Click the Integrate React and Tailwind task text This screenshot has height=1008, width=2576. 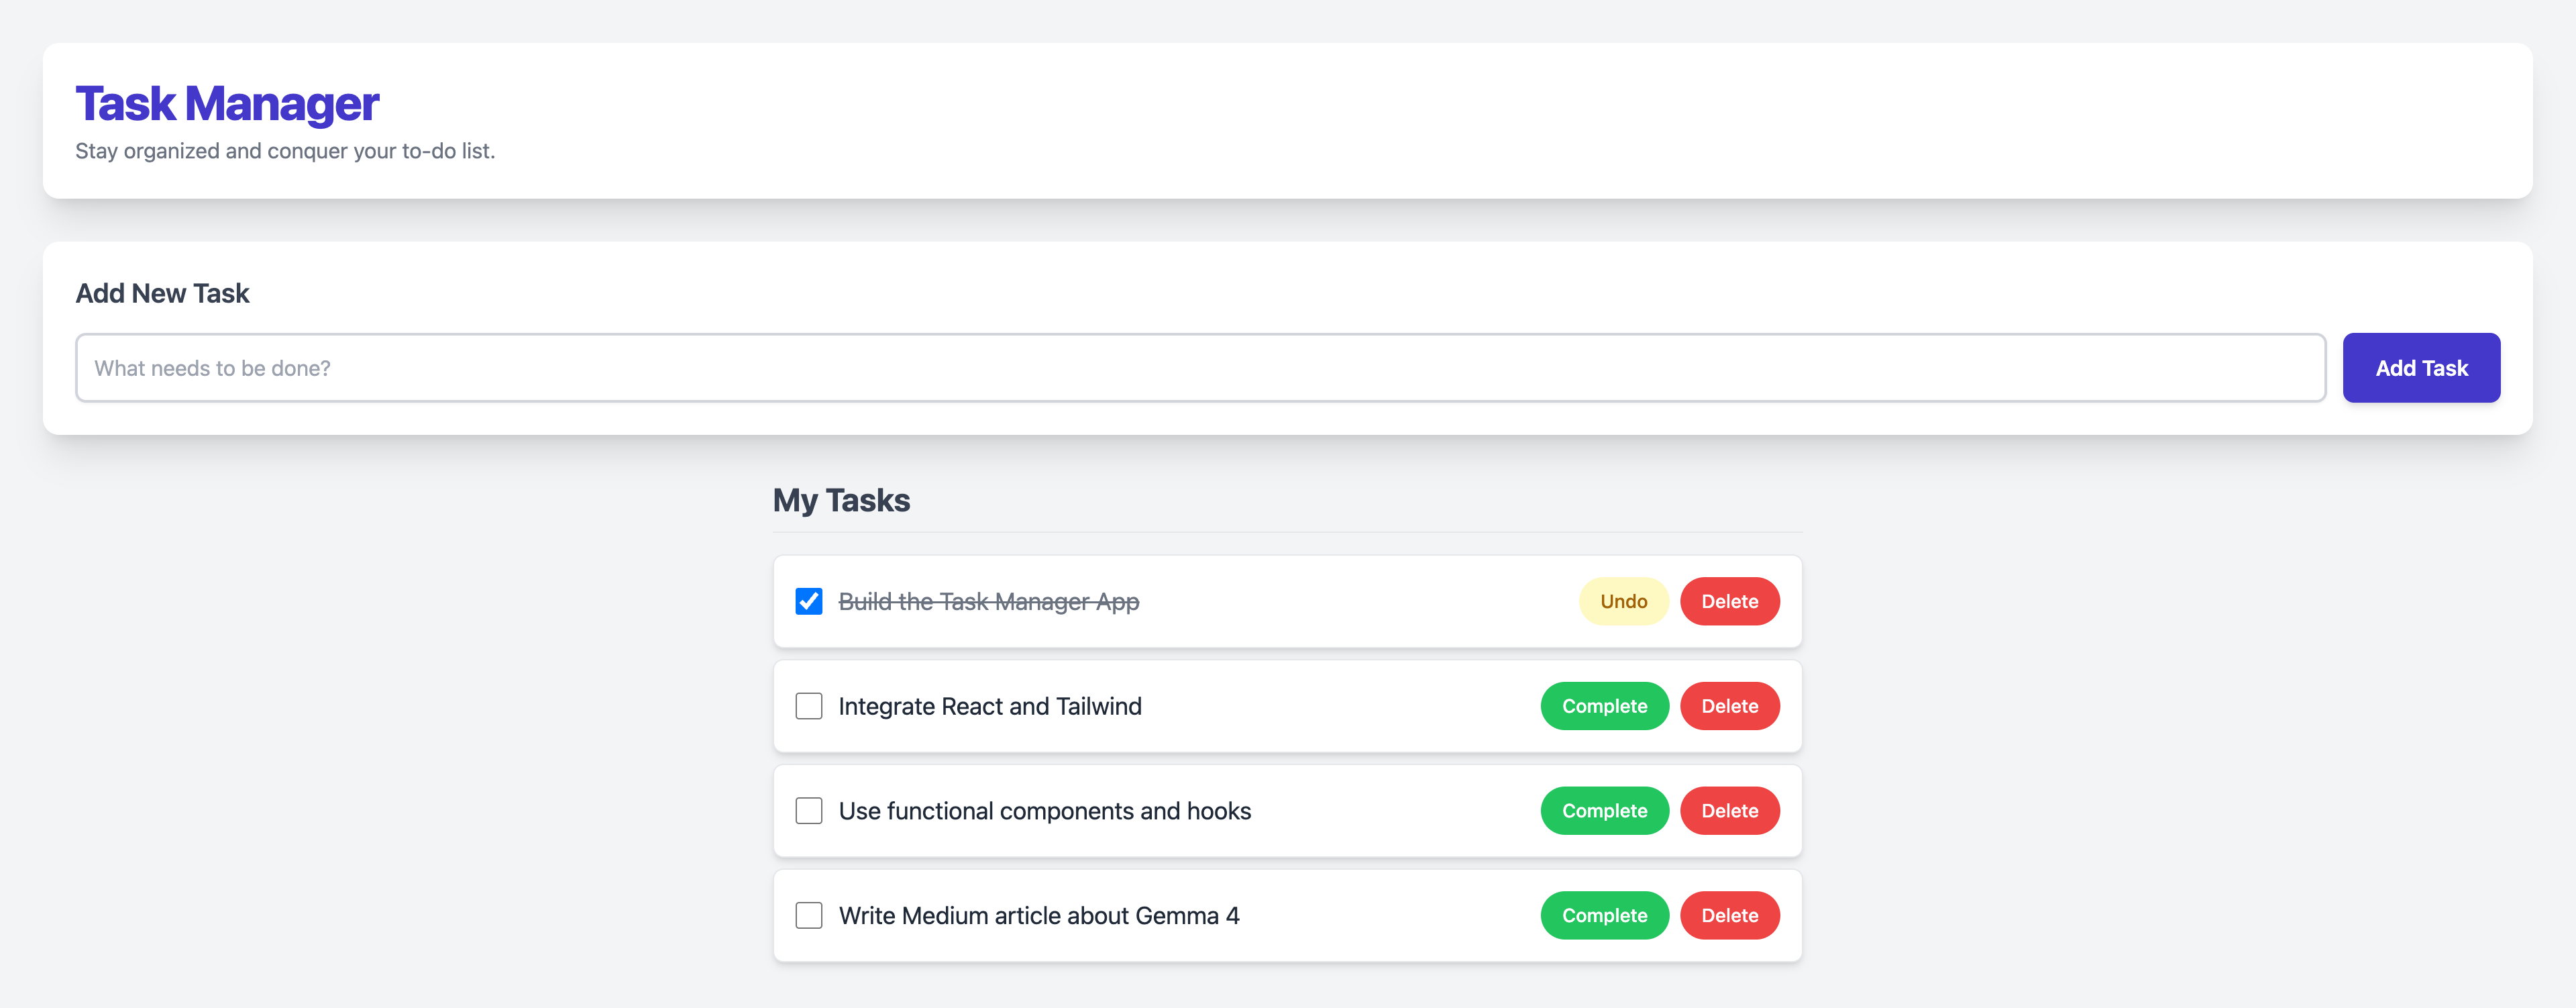pos(989,706)
